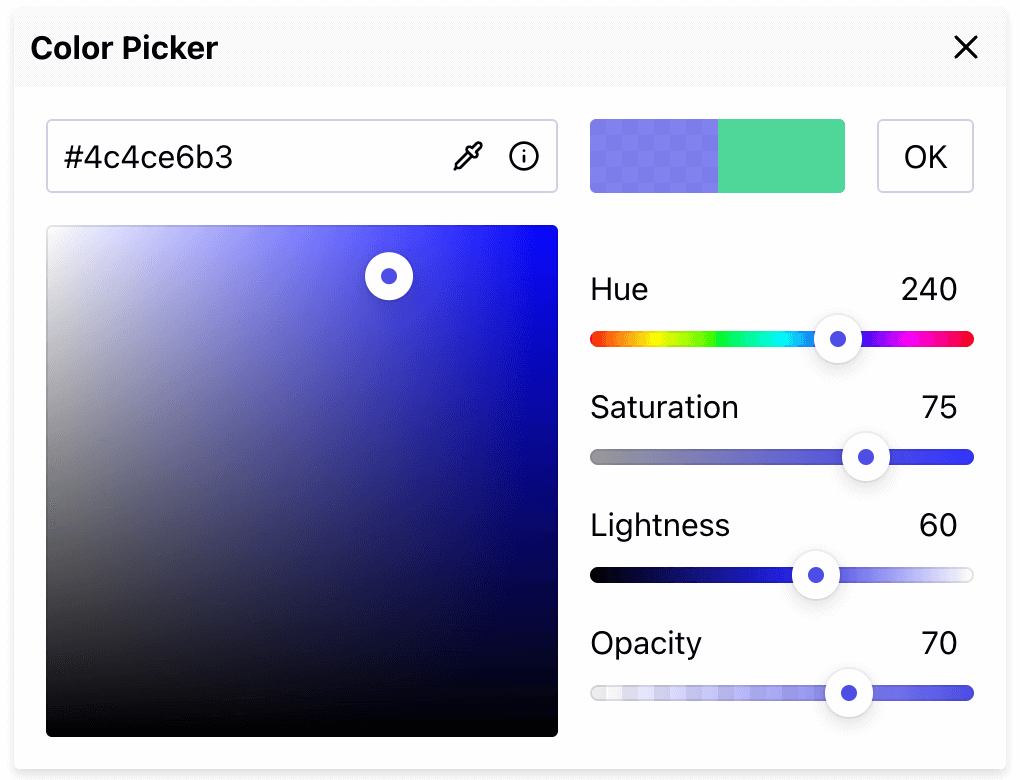This screenshot has width=1020, height=780.
Task: Click the Lightness slider handle
Action: pos(816,575)
